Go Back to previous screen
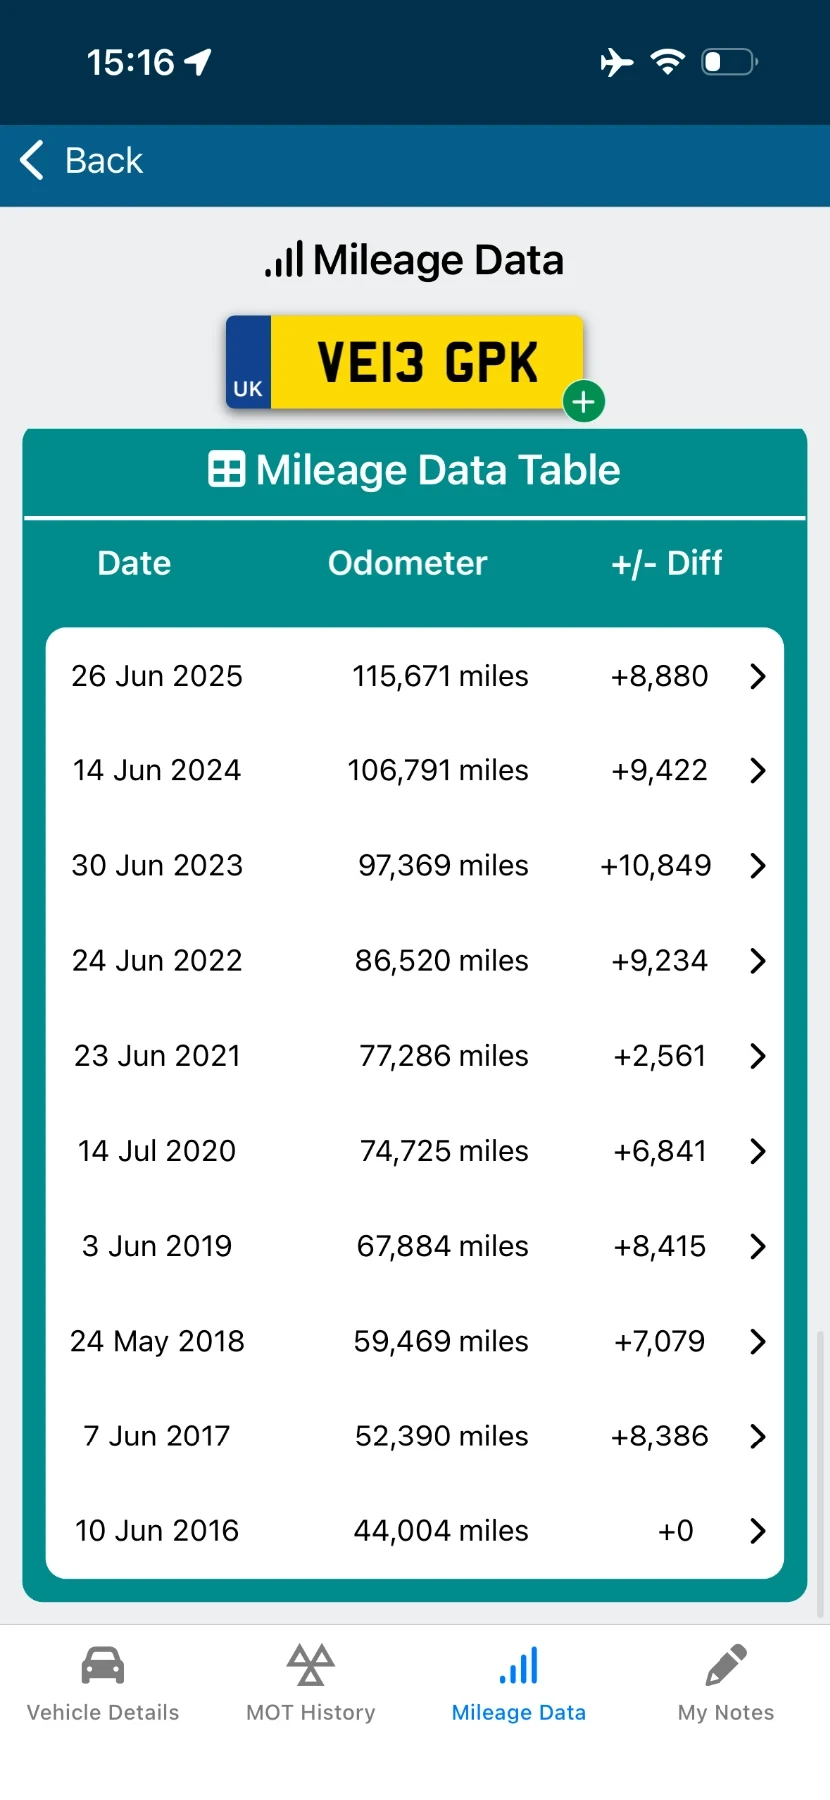 (82, 160)
